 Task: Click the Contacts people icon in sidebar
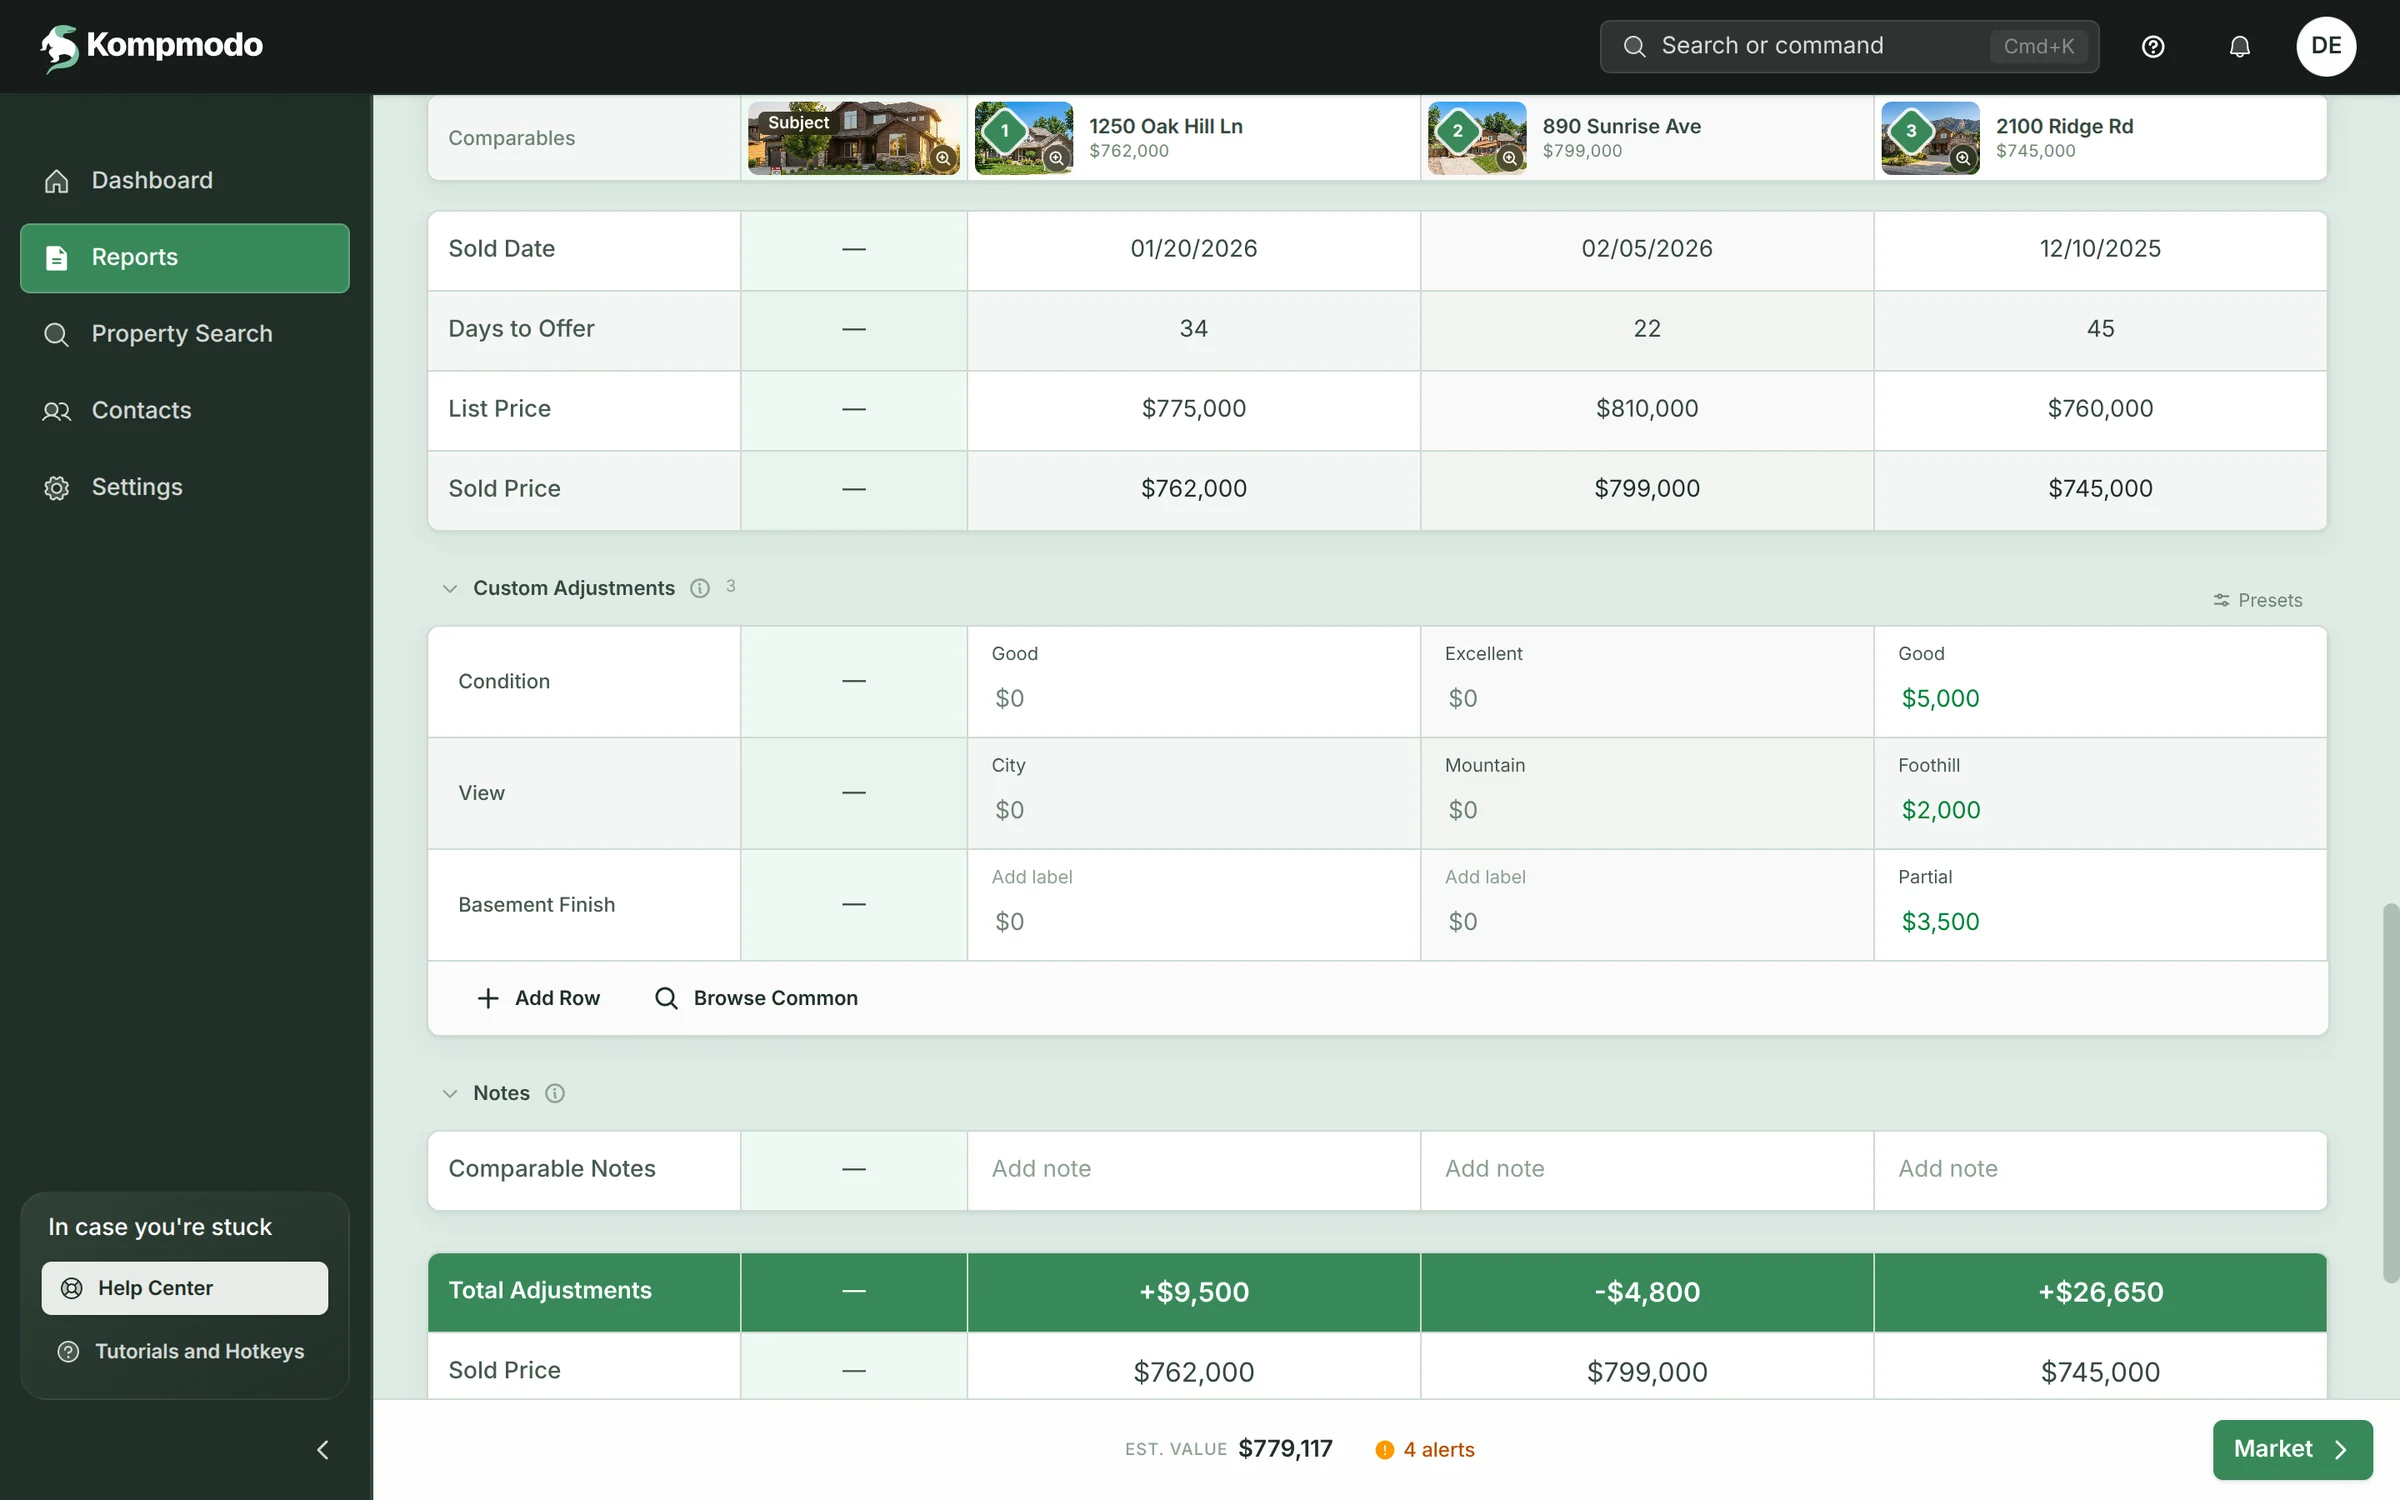[57, 411]
